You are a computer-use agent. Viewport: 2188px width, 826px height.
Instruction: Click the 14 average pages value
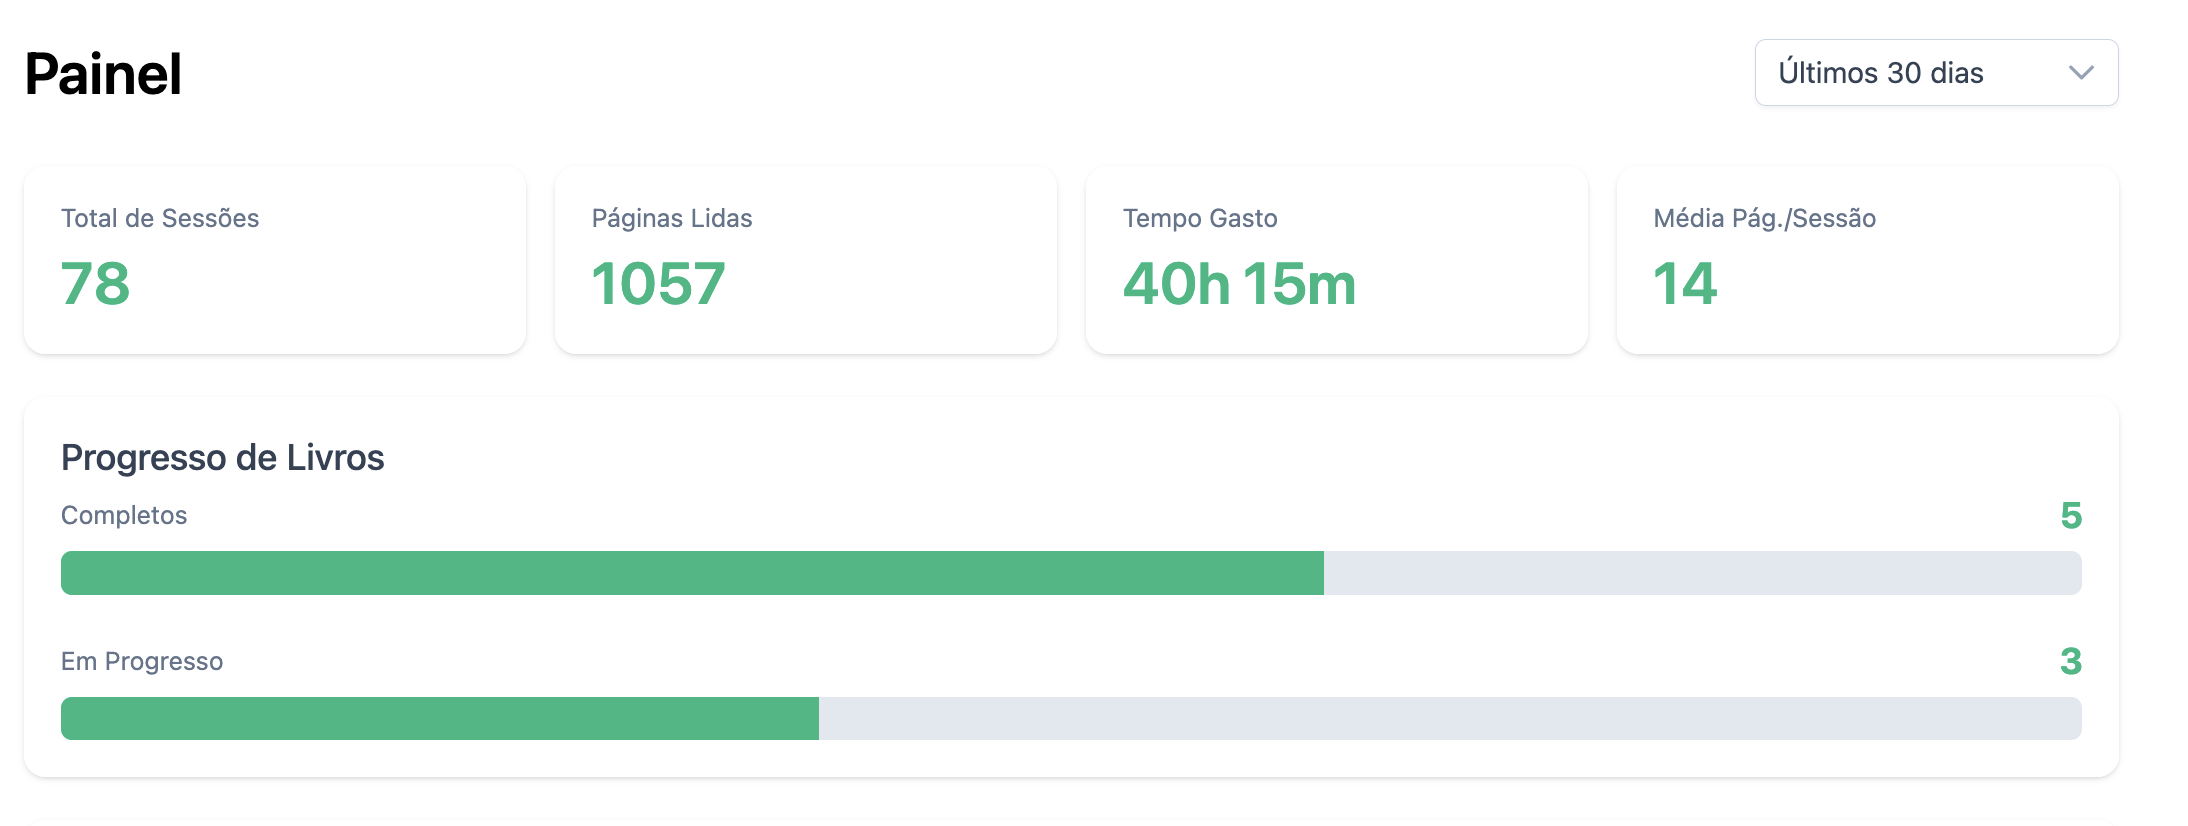1685,284
